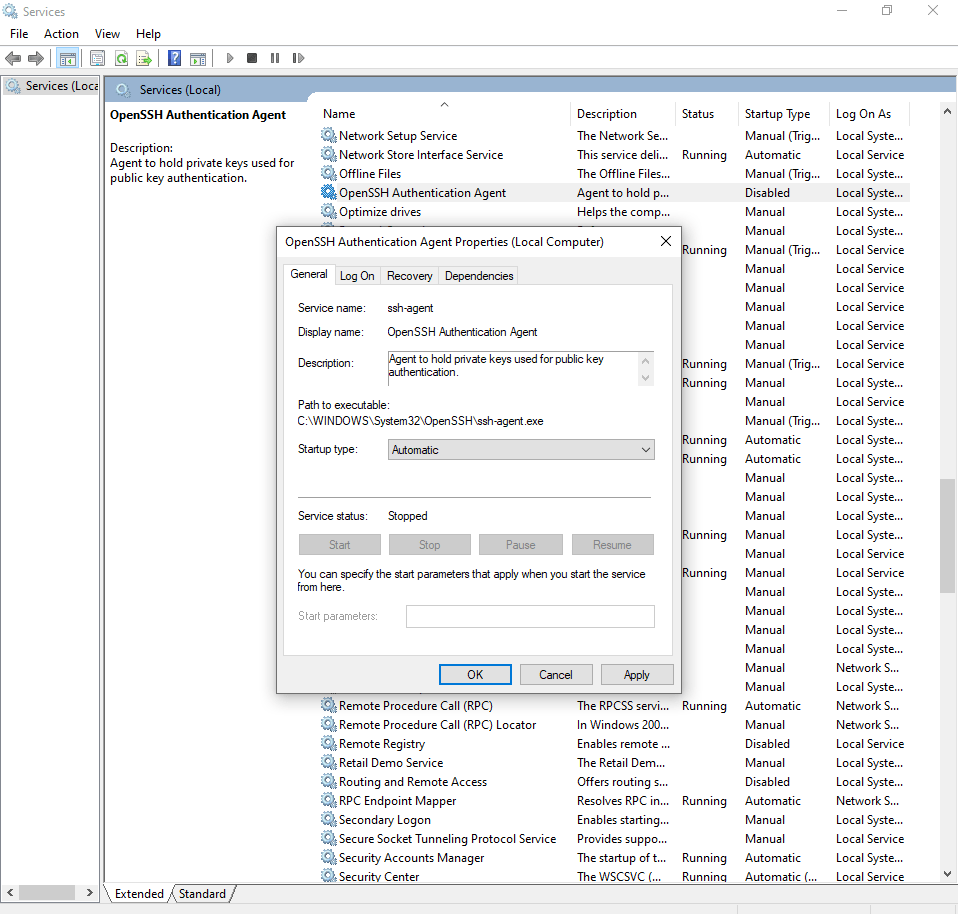Click services list vertical scrollbar down arrow
This screenshot has width=958, height=914.
click(947, 874)
